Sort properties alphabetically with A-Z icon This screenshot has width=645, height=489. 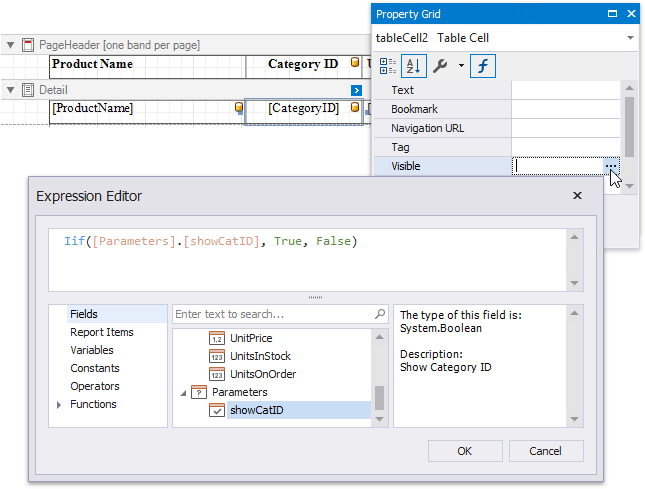click(413, 66)
